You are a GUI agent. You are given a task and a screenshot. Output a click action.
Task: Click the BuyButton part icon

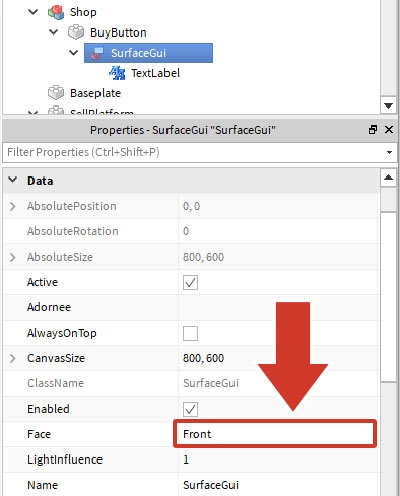[x=76, y=32]
